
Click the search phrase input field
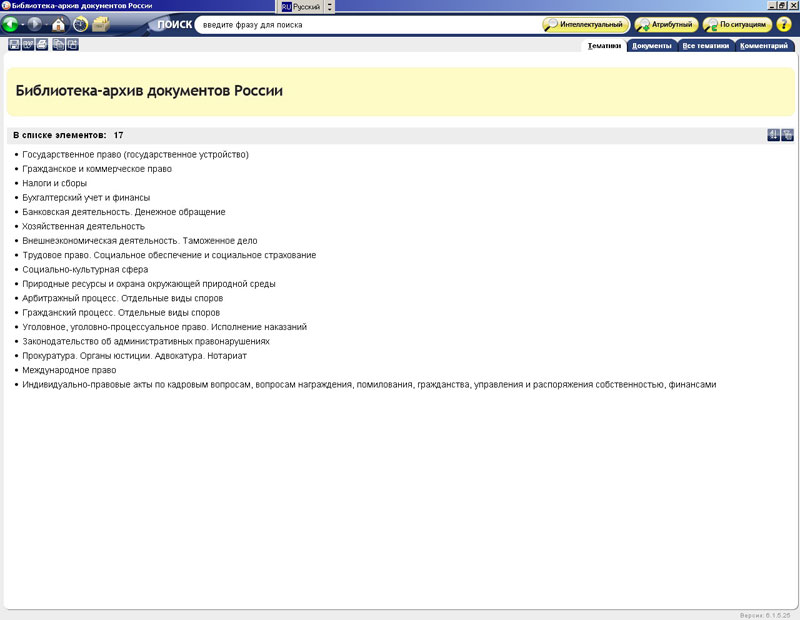[x=367, y=24]
